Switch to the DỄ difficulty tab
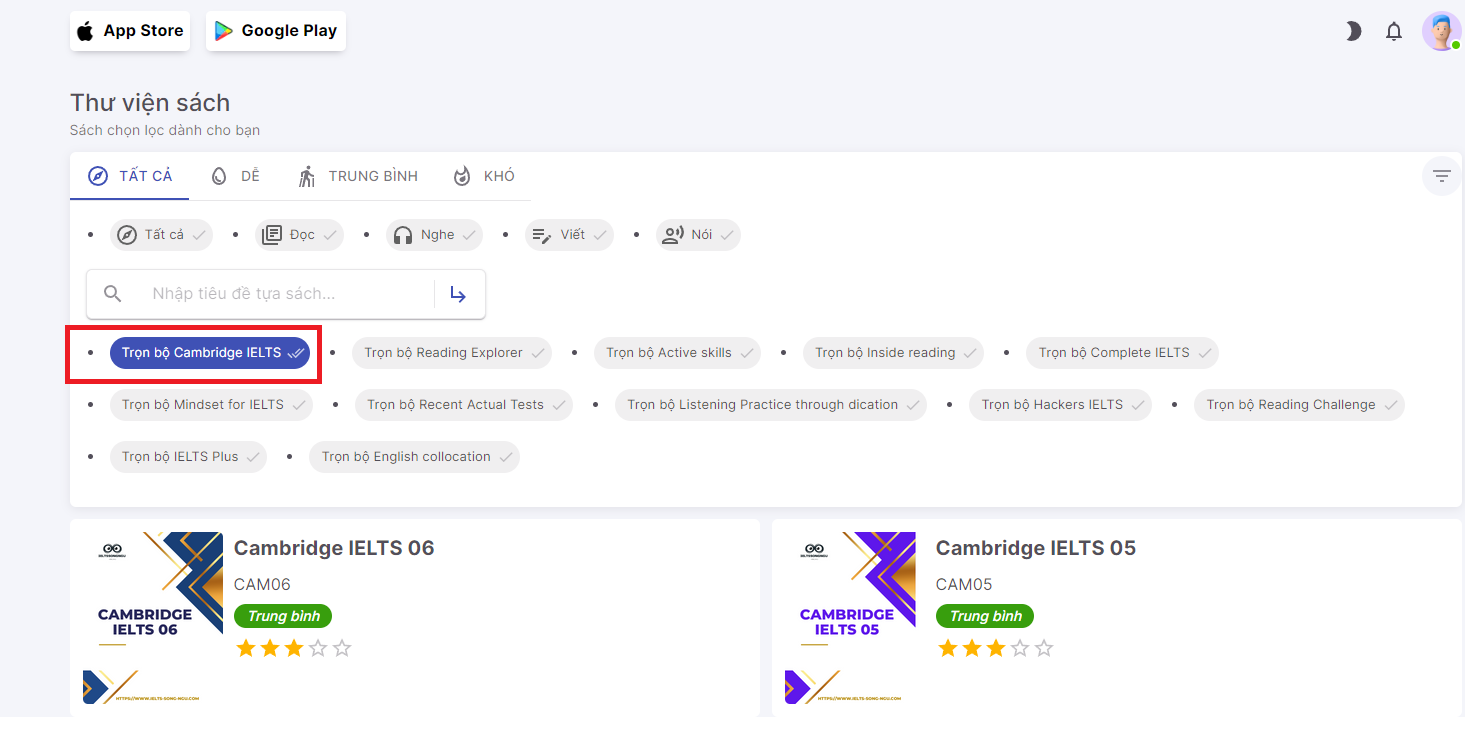The width and height of the screenshot is (1465, 735). 234,176
